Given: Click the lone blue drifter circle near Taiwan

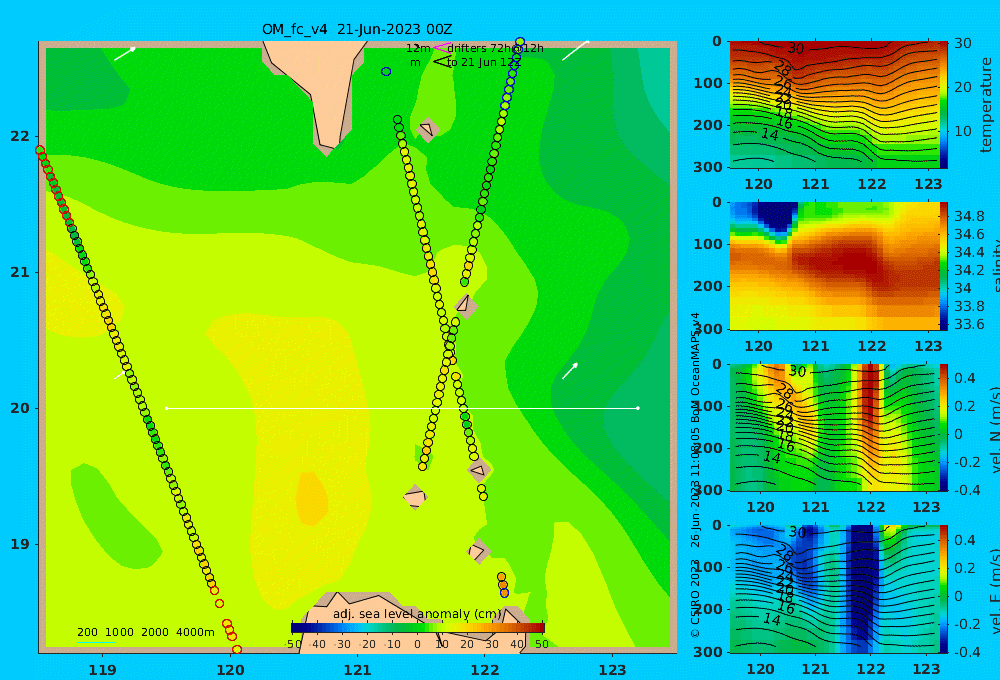Looking at the screenshot, I should tap(386, 71).
